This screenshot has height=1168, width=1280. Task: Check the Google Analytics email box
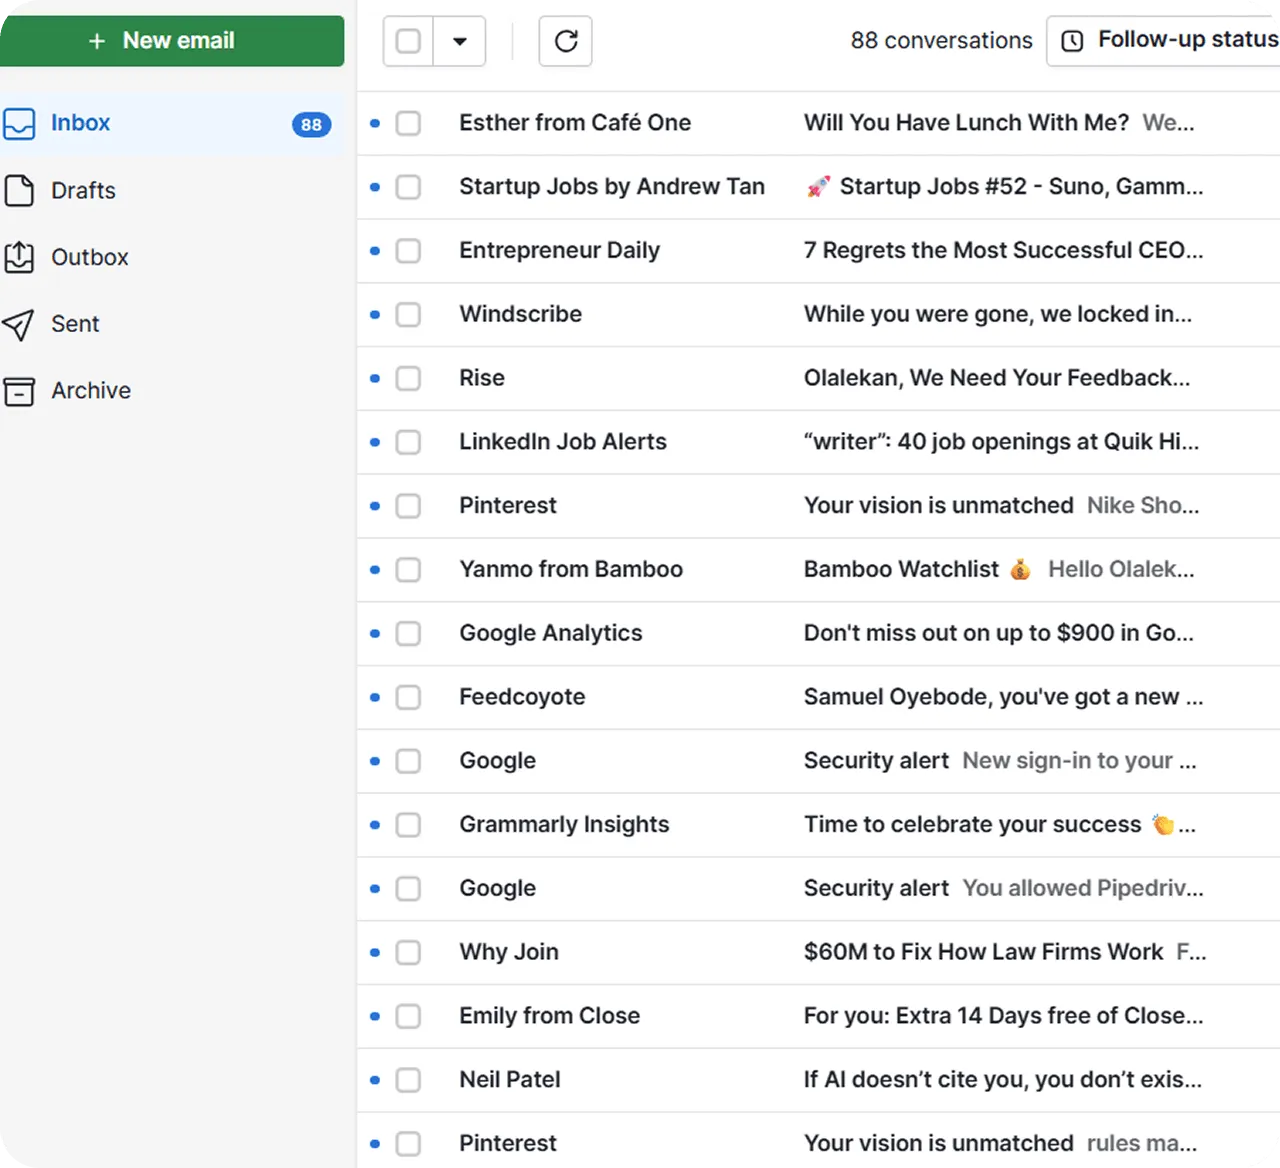(x=408, y=634)
